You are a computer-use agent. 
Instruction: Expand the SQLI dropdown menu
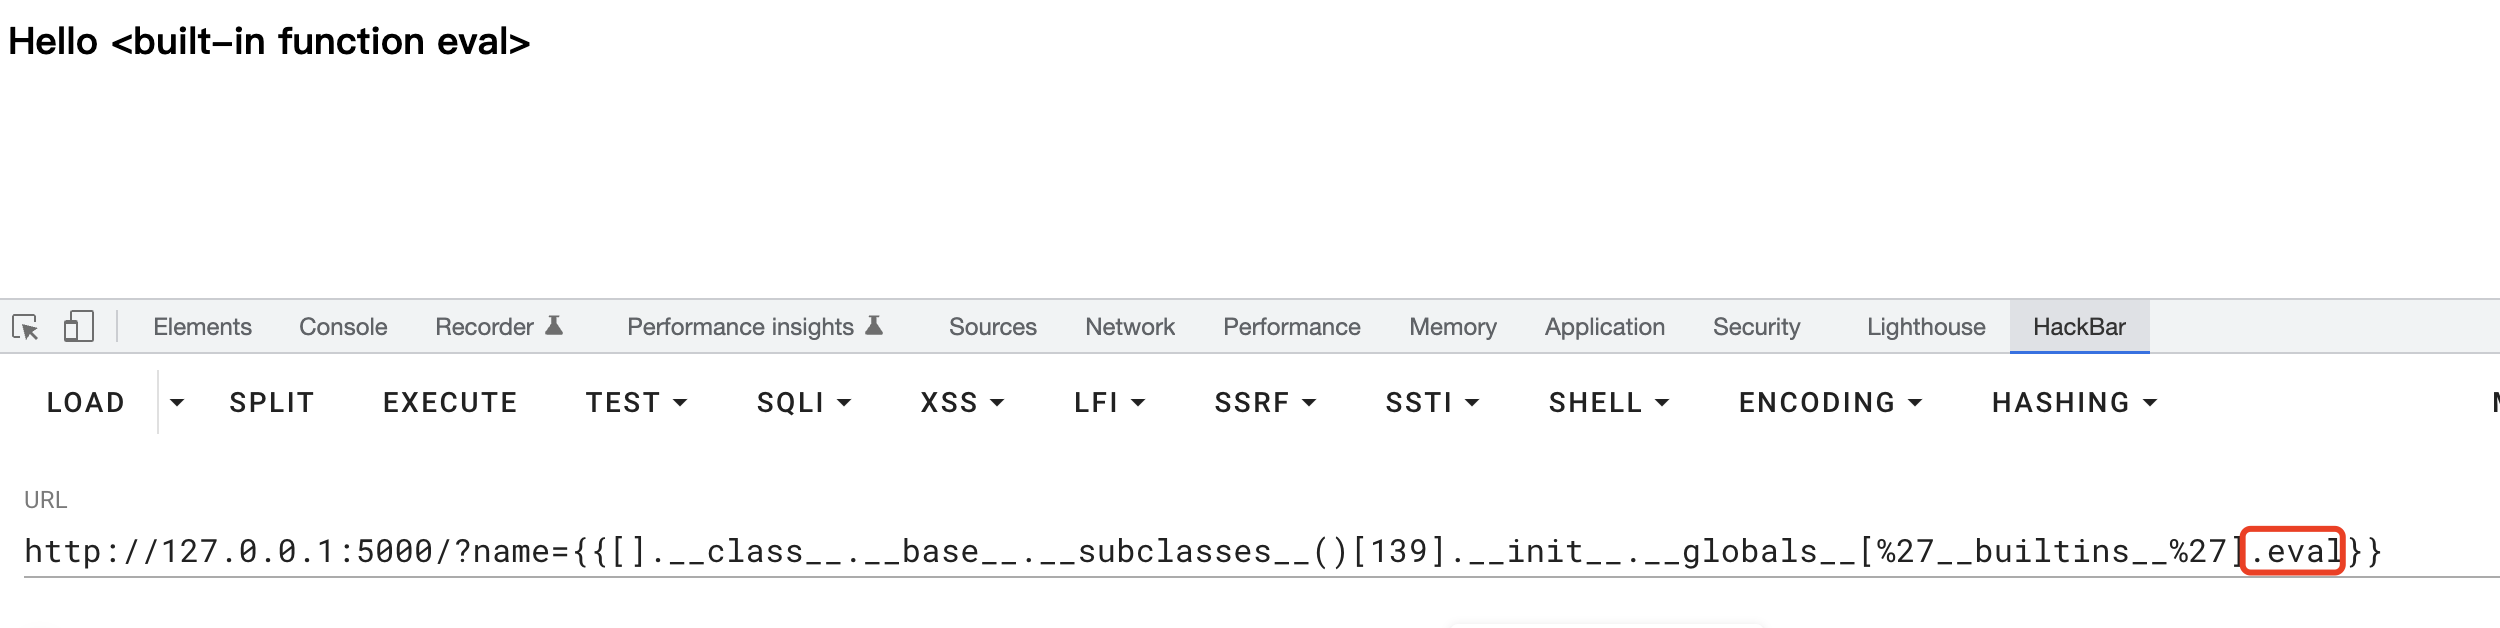[803, 403]
